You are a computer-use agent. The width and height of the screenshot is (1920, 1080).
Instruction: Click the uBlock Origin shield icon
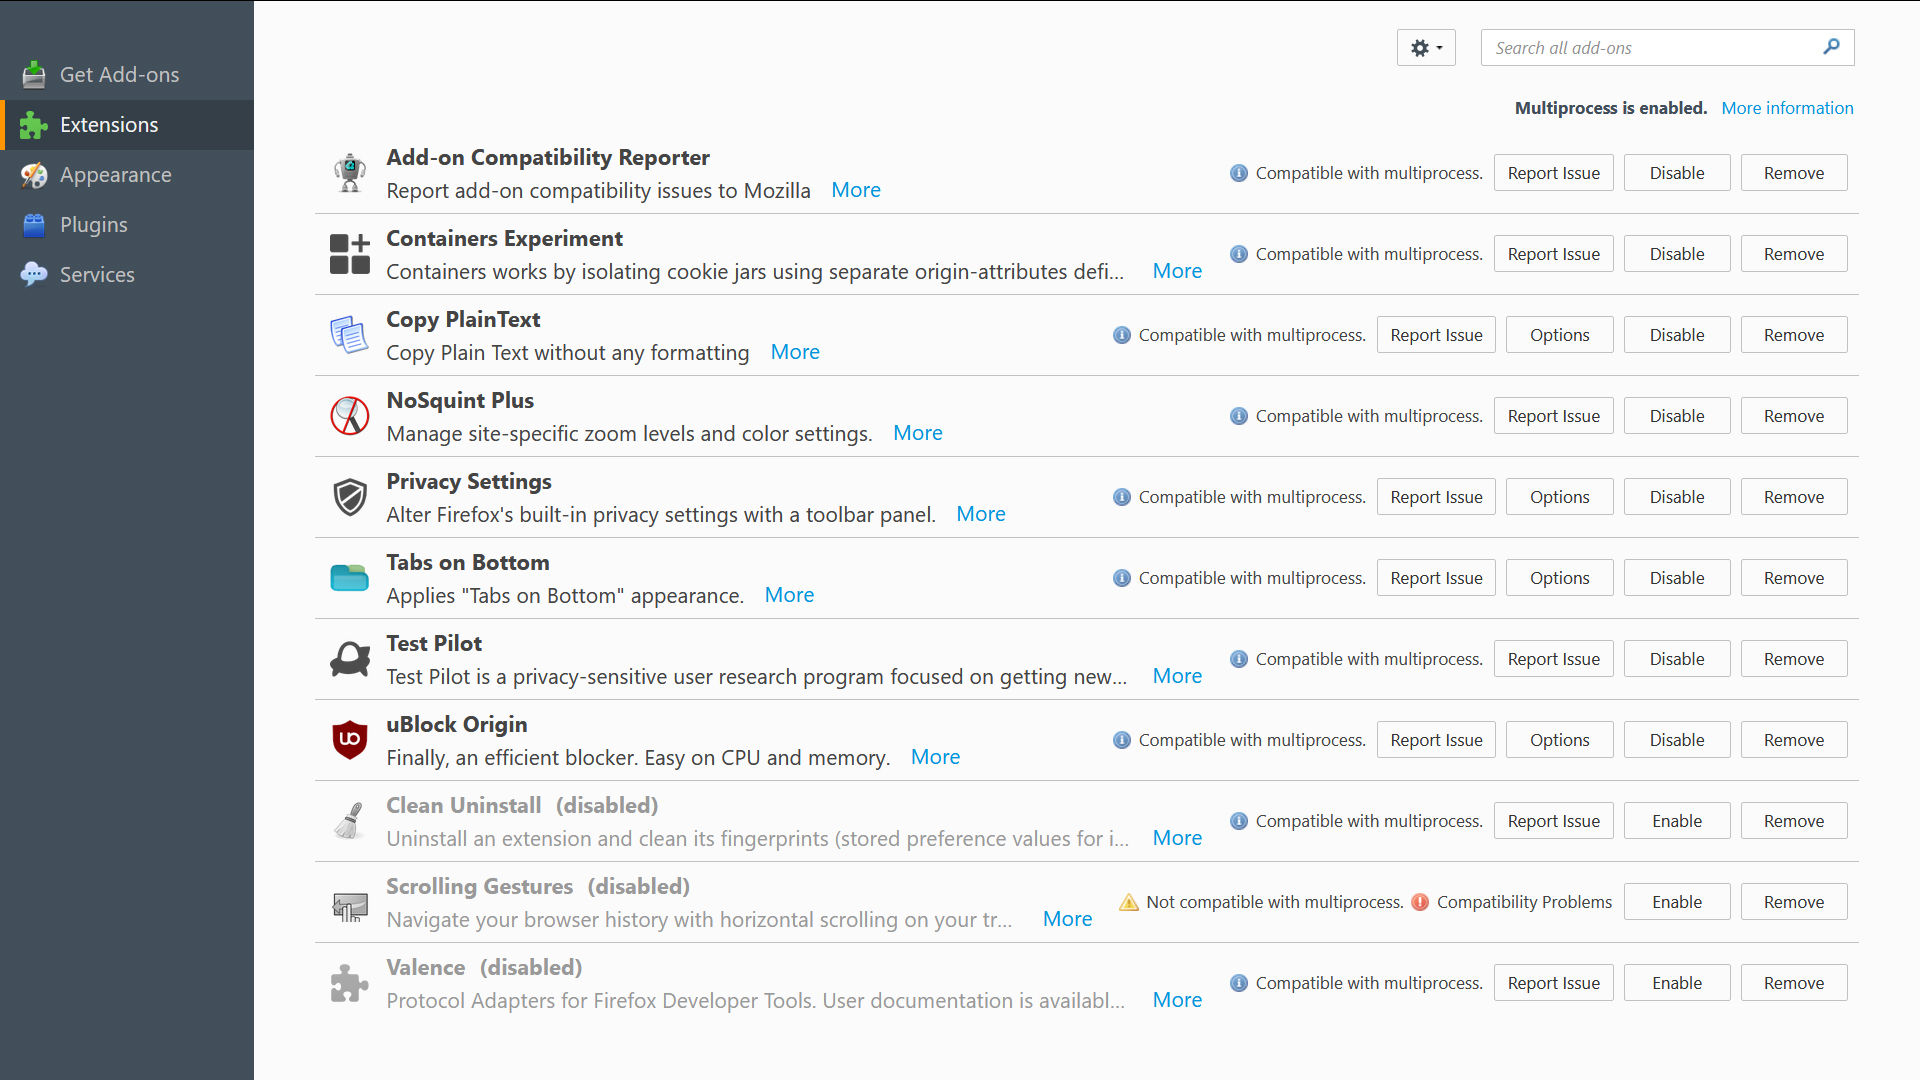pos(349,740)
